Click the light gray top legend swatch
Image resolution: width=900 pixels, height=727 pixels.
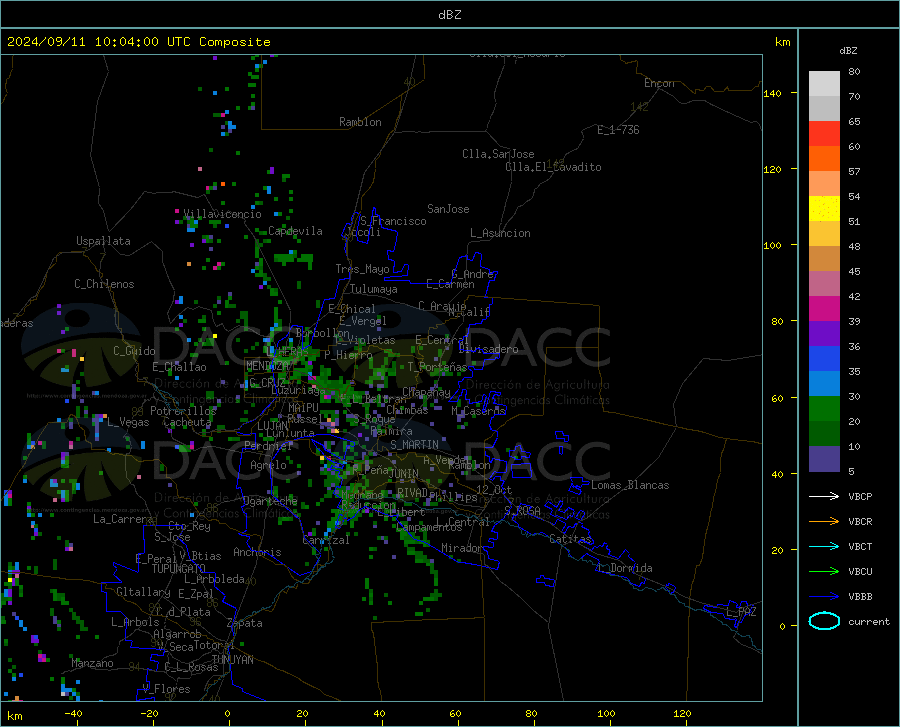[824, 84]
